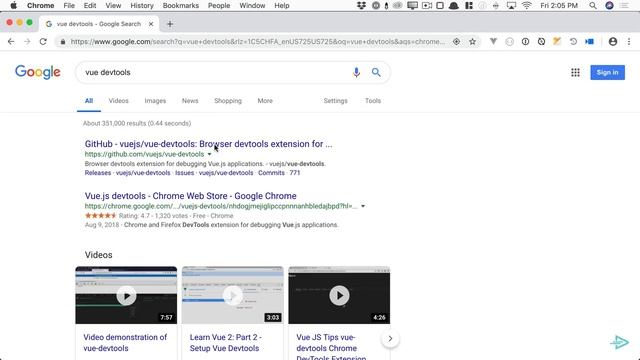Click the Vue devtools extension icon in toolbar
Image resolution: width=640 pixels, height=360 pixels.
[x=493, y=42]
